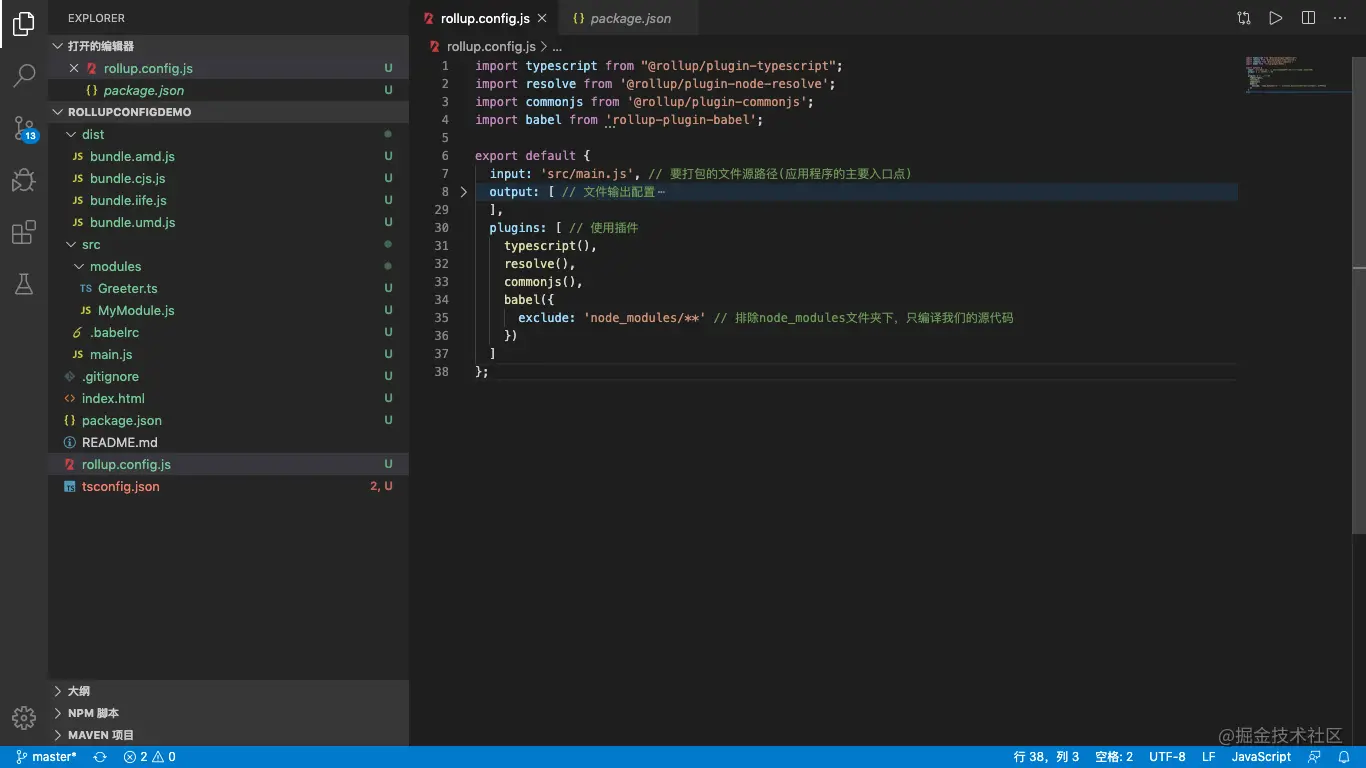The image size is (1366, 768).
Task: Open the Testing flask icon view
Action: (x=24, y=285)
